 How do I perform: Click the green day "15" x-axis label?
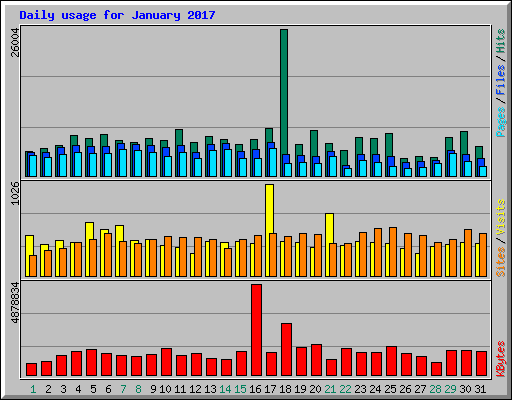point(240,389)
